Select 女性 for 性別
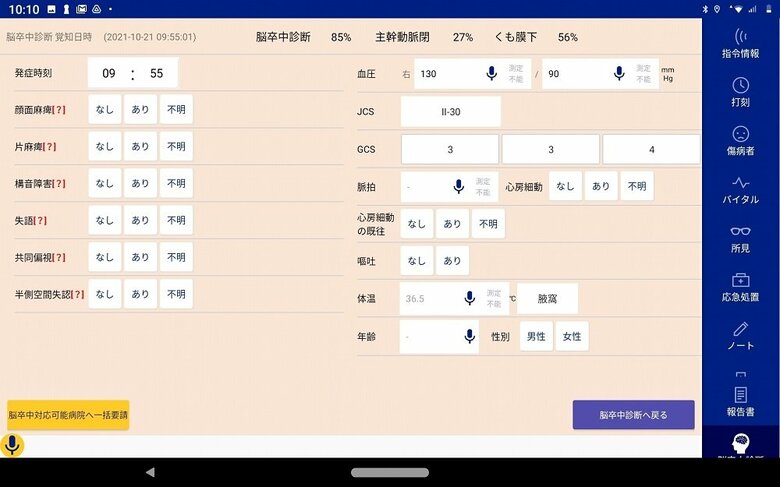The height and width of the screenshot is (487, 780). [x=572, y=336]
